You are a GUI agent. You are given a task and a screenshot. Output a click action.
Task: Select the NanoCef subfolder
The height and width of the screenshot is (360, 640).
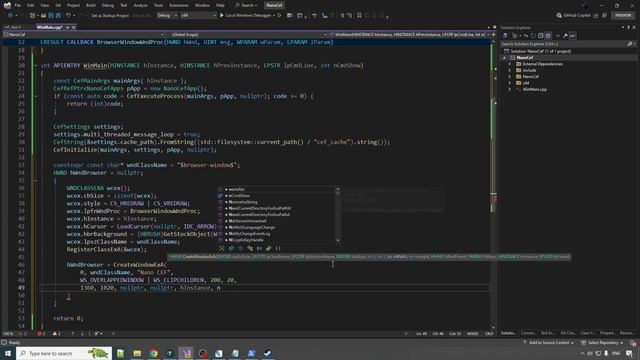[530, 76]
